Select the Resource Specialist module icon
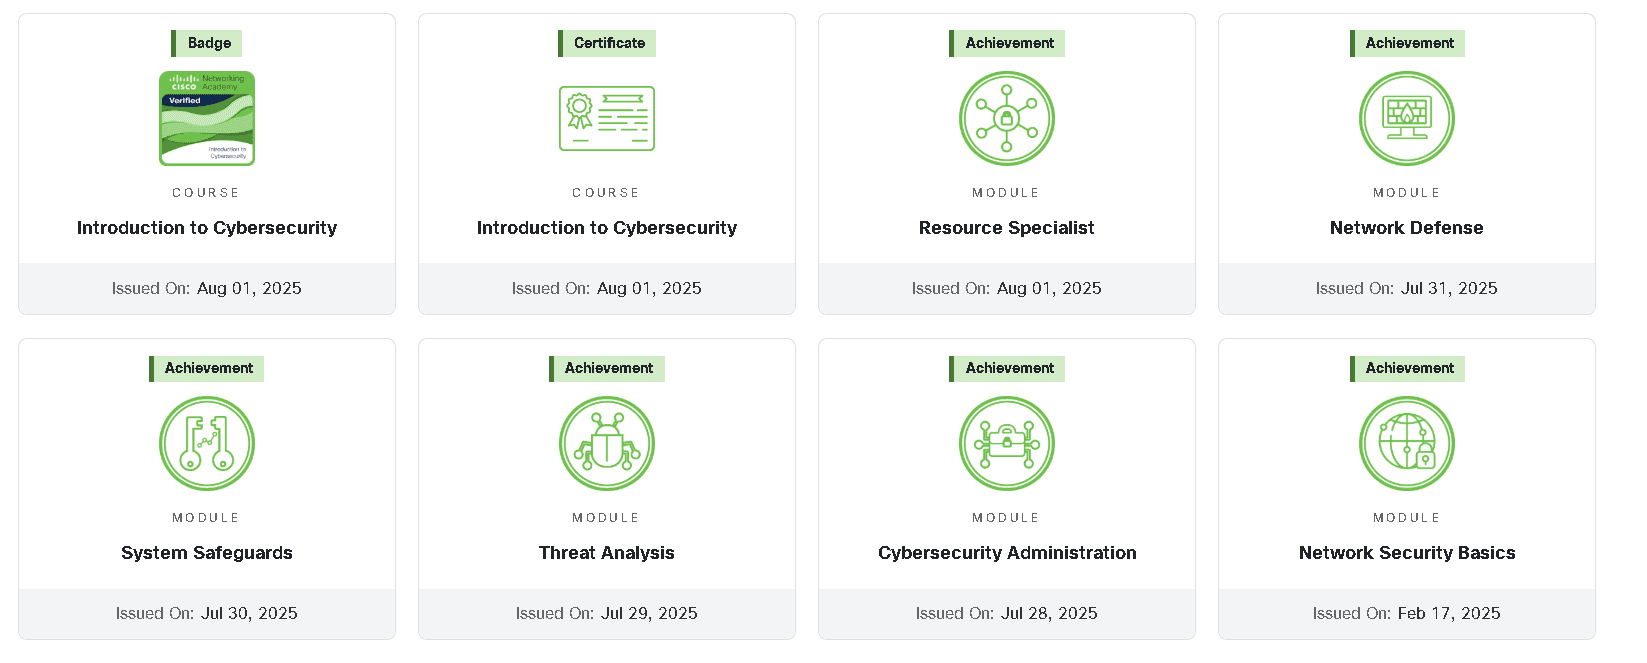Image resolution: width=1647 pixels, height=663 pixels. click(1006, 118)
